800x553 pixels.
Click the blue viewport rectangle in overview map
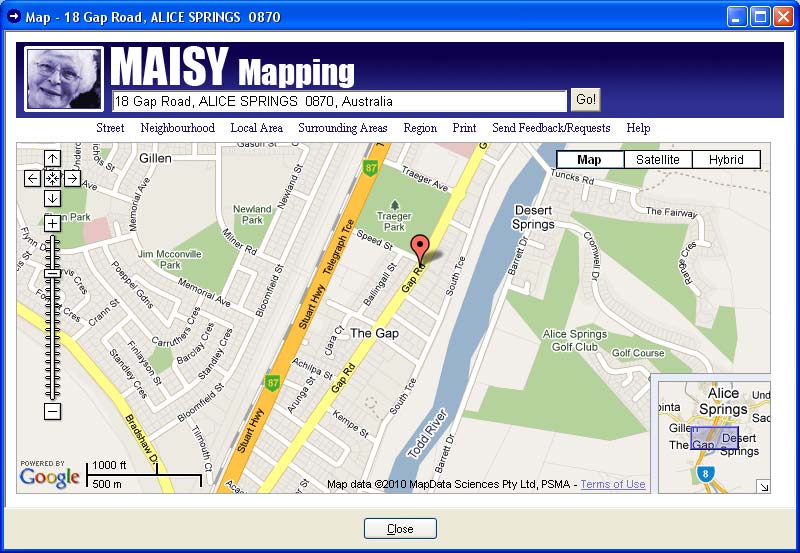(x=714, y=438)
